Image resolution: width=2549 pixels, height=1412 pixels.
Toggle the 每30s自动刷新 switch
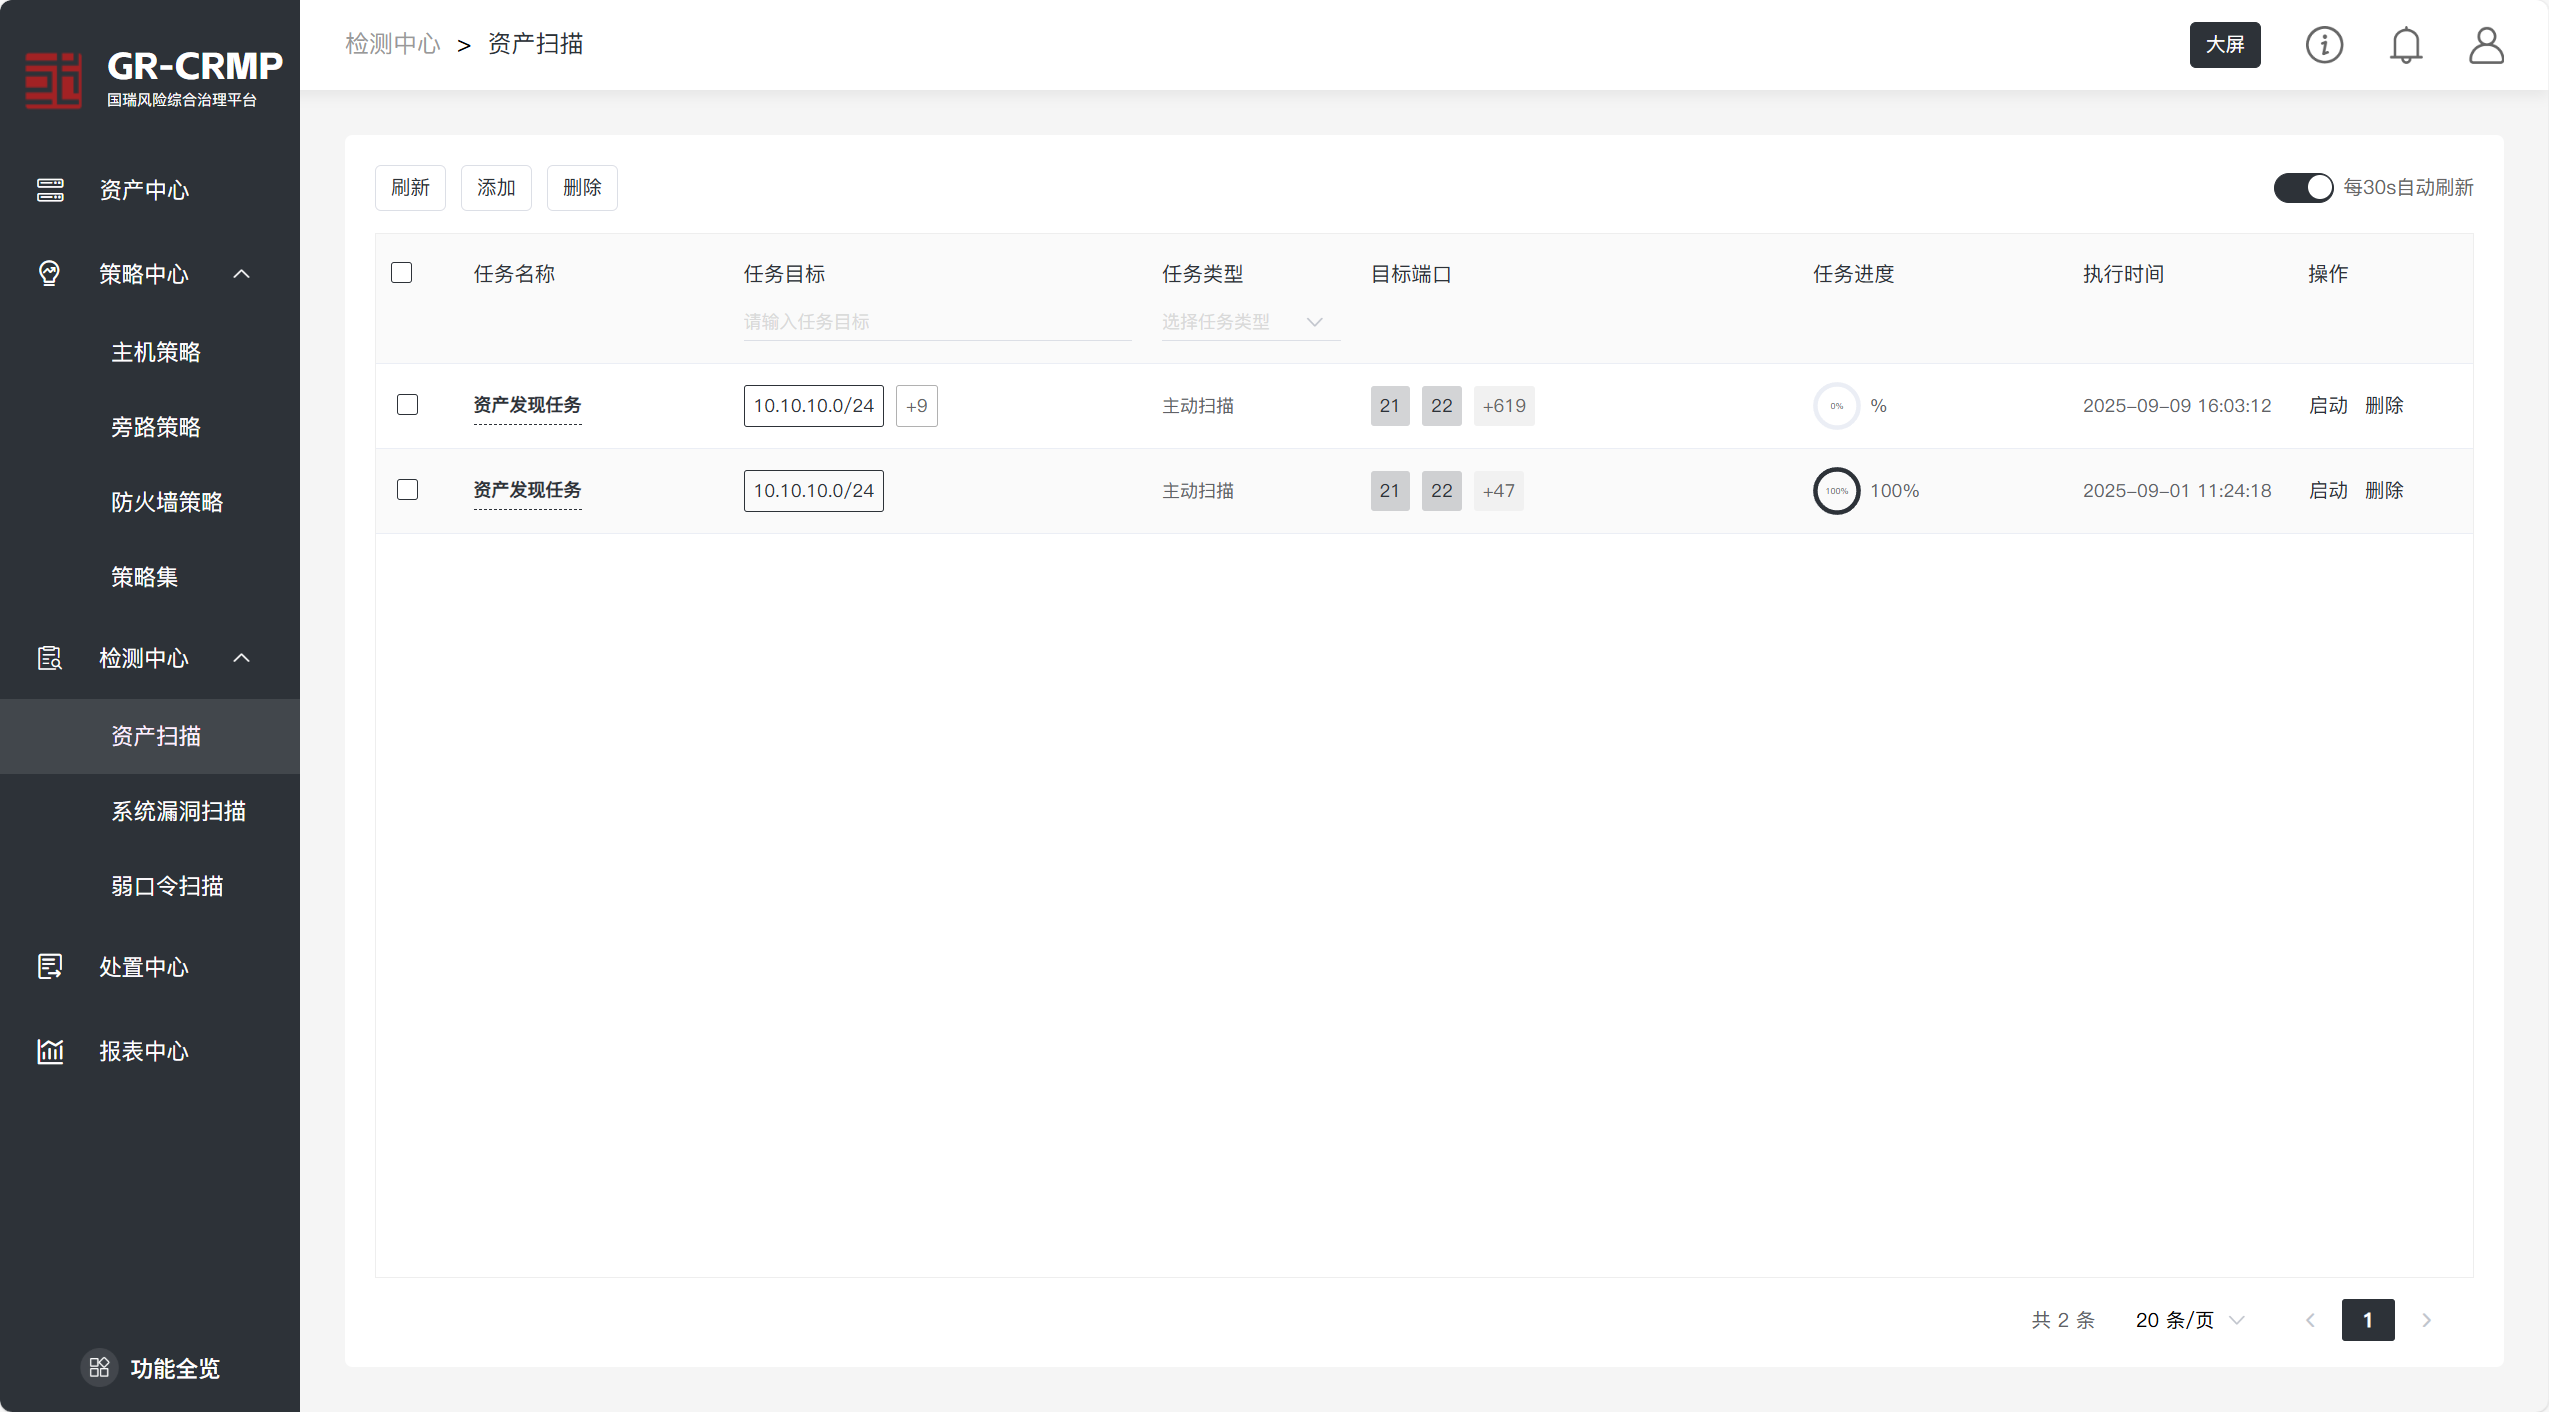pyautogui.click(x=2302, y=187)
